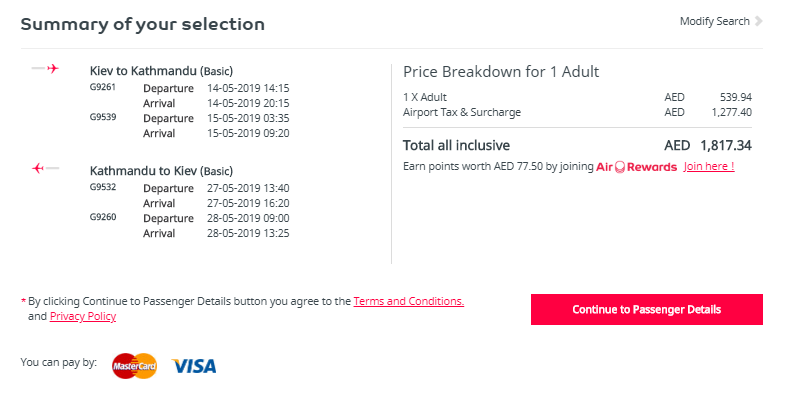This screenshot has height=396, width=792.
Task: Click the Air Rewards logo
Action: pyautogui.click(x=636, y=167)
